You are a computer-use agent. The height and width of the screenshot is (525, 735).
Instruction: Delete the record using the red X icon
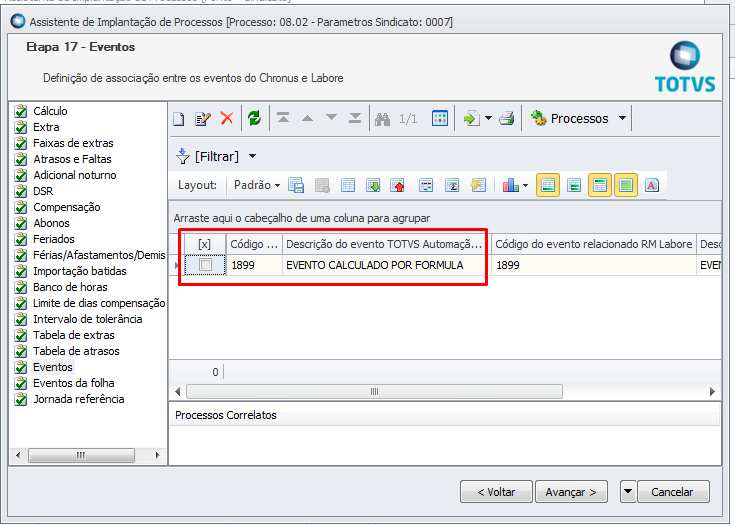coord(227,118)
